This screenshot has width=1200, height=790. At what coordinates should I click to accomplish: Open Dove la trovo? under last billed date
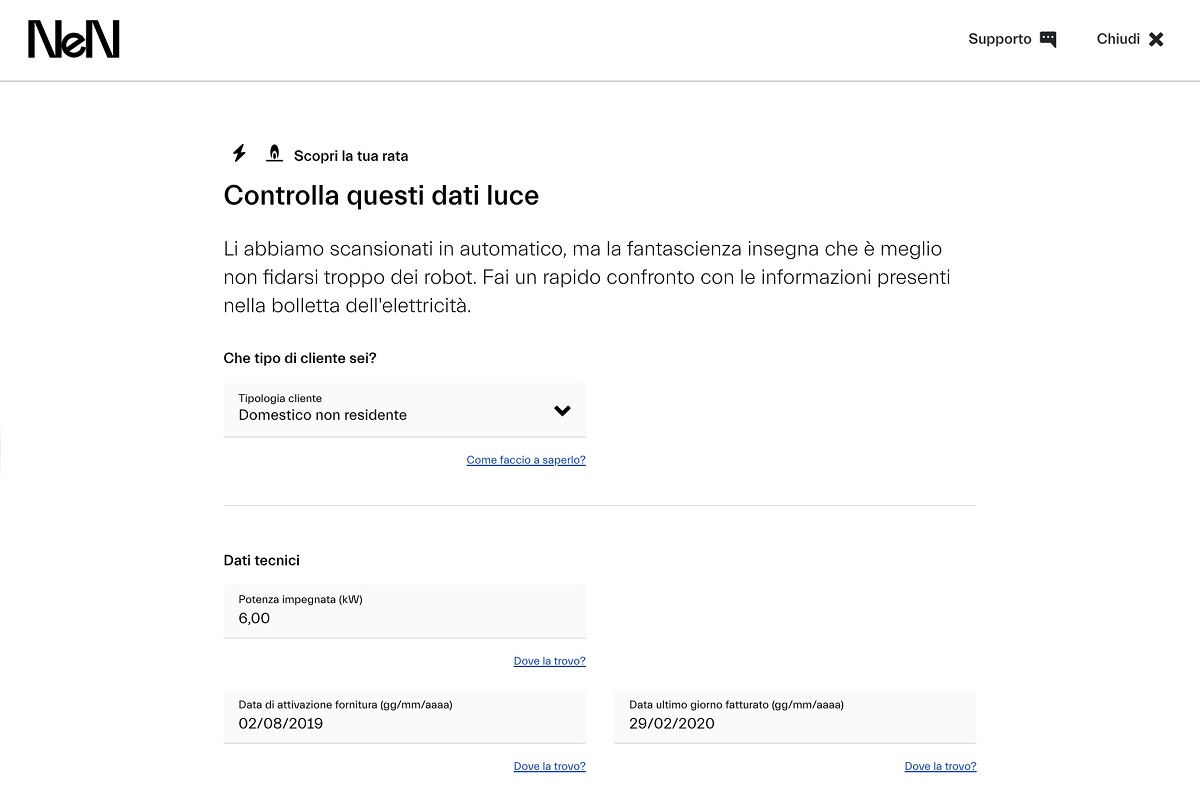941,766
